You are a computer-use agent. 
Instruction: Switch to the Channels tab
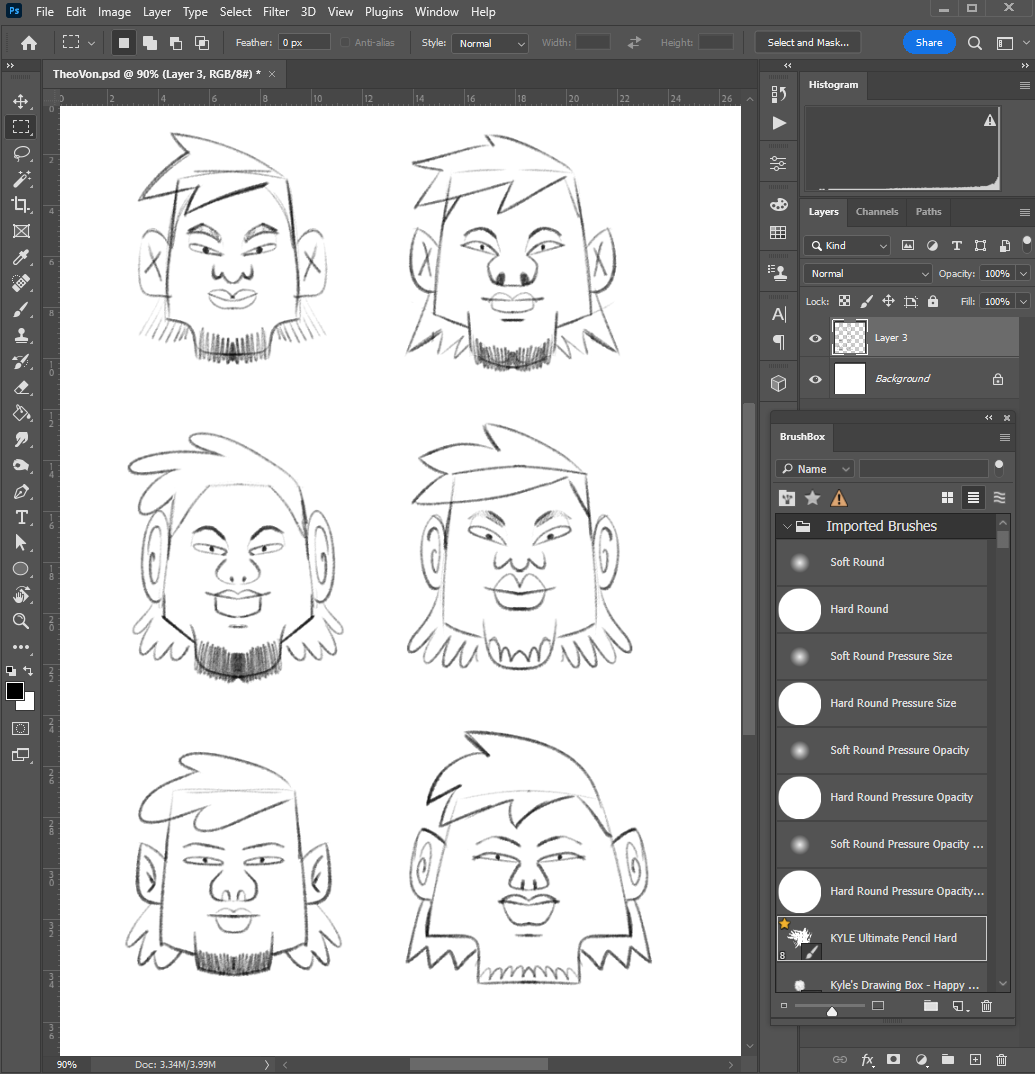point(877,212)
